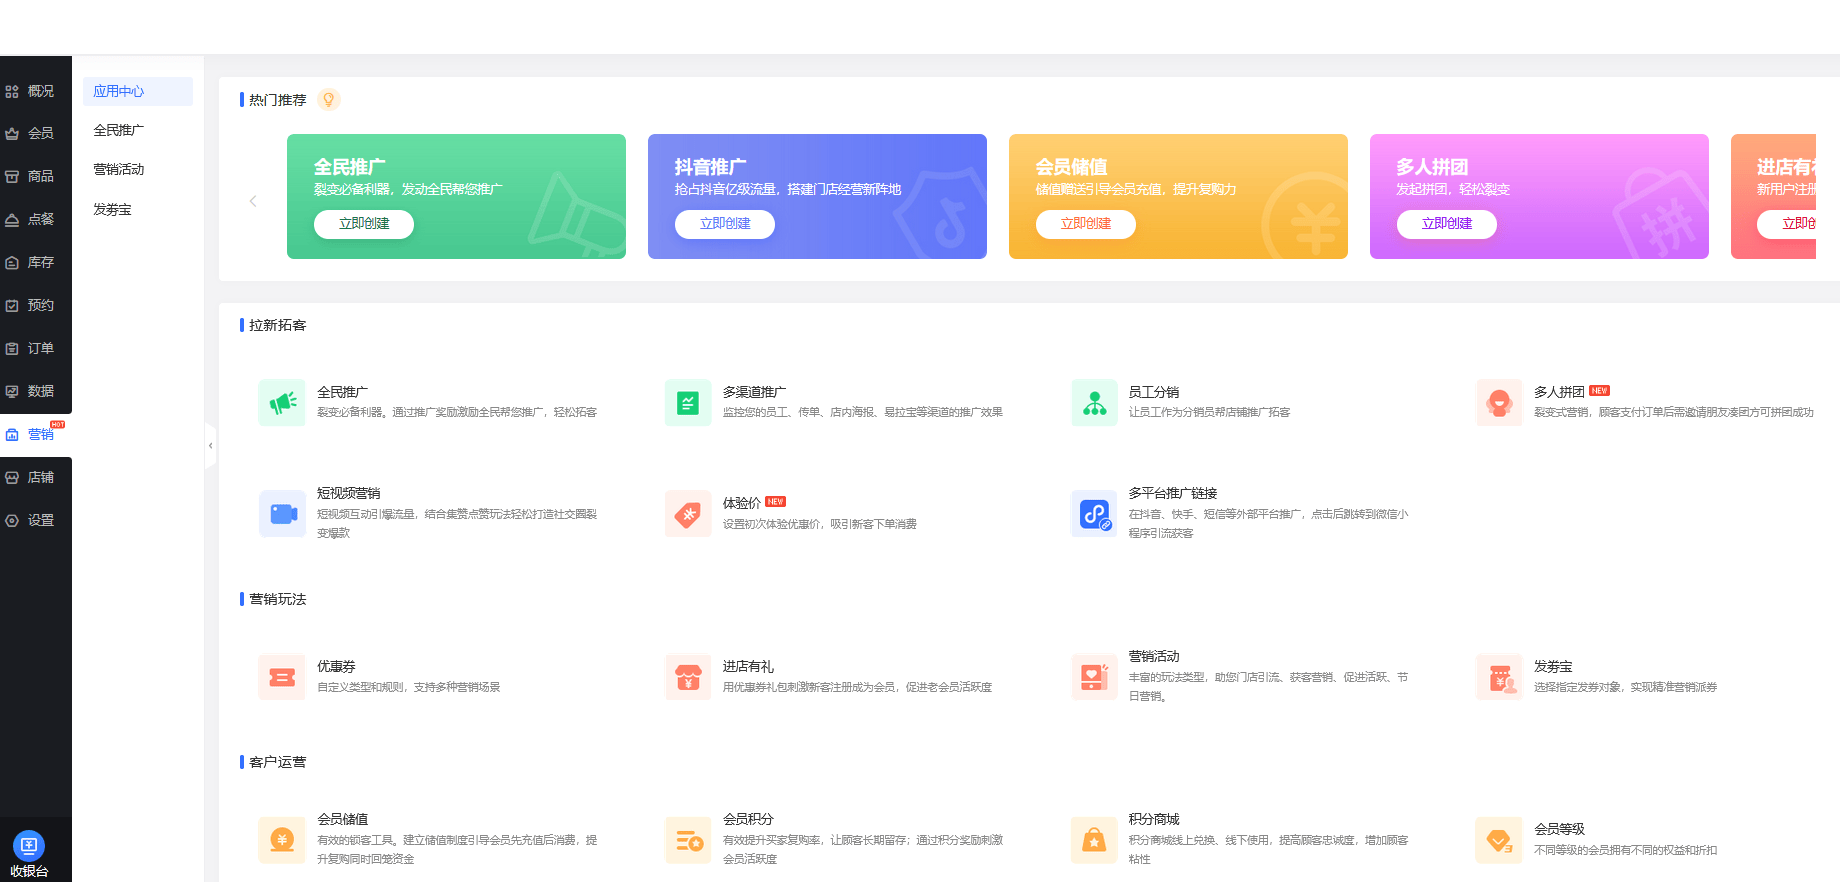The width and height of the screenshot is (1840, 882).
Task: Open the 短视频营销 camera icon
Action: click(x=282, y=514)
